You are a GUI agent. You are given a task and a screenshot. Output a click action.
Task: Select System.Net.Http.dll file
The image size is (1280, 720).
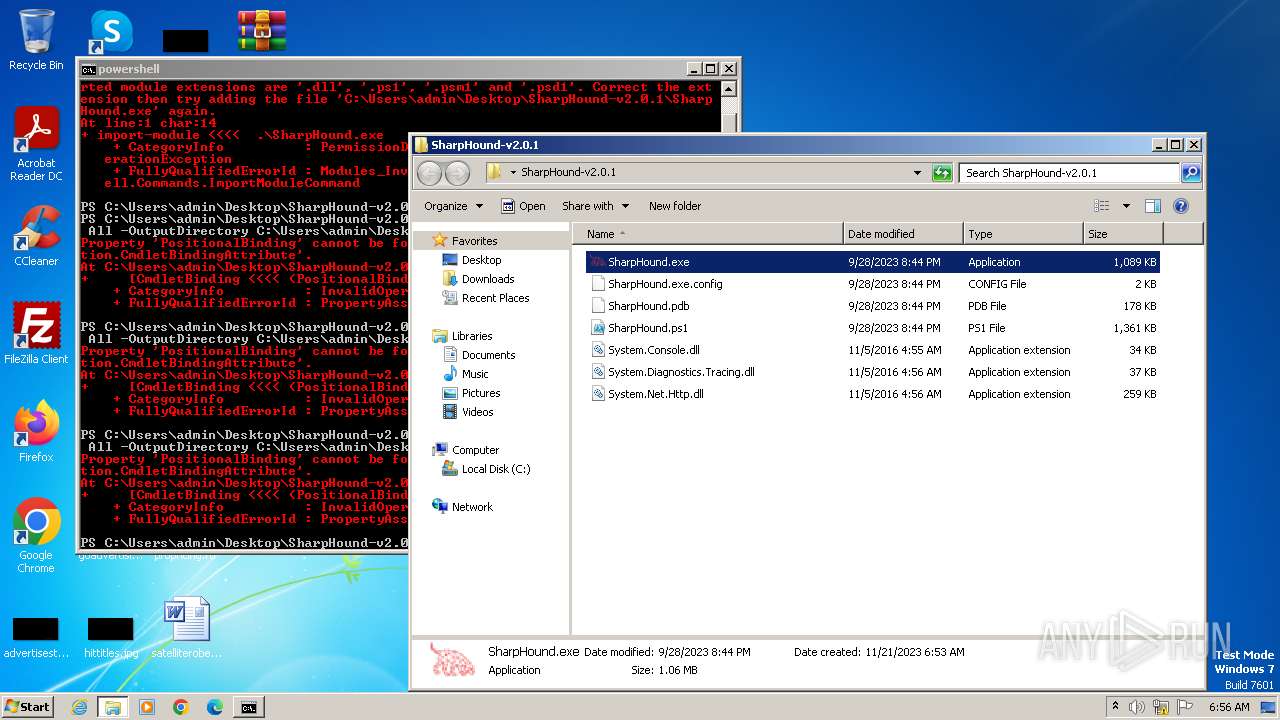[872, 394]
